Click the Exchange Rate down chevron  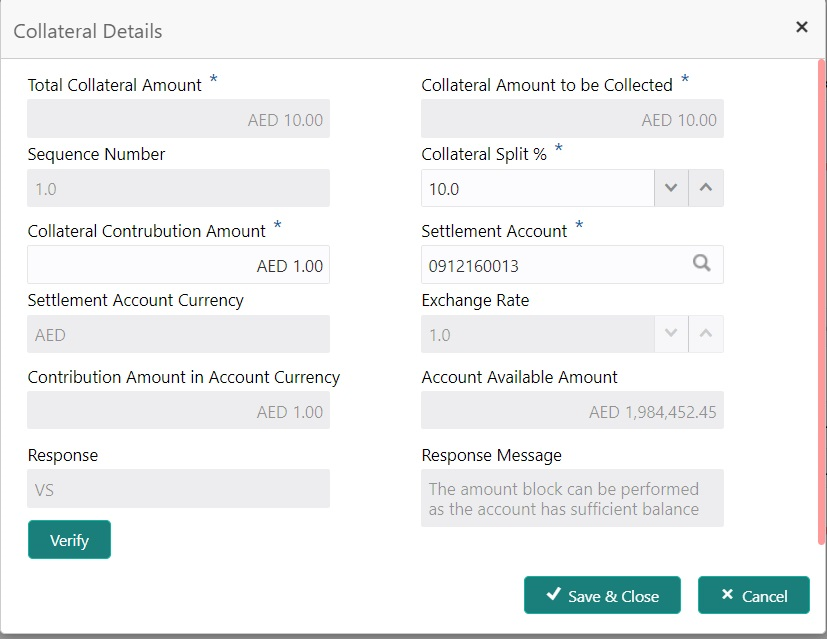(671, 334)
